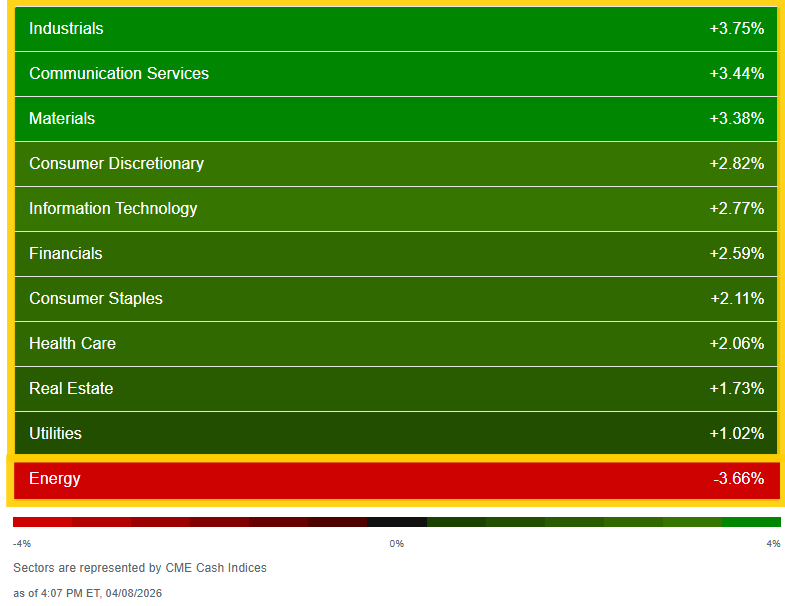Screen dimensions: 785x606
Task: Click the Energy label
Action: (x=55, y=479)
